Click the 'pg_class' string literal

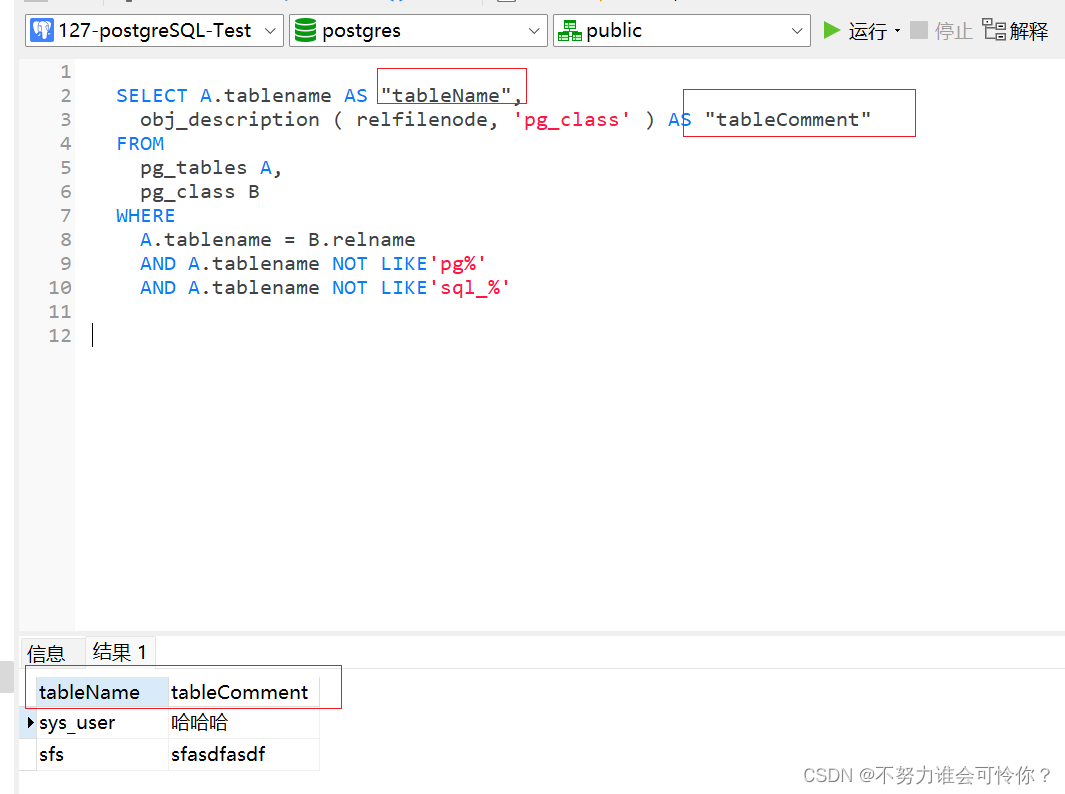coord(571,120)
